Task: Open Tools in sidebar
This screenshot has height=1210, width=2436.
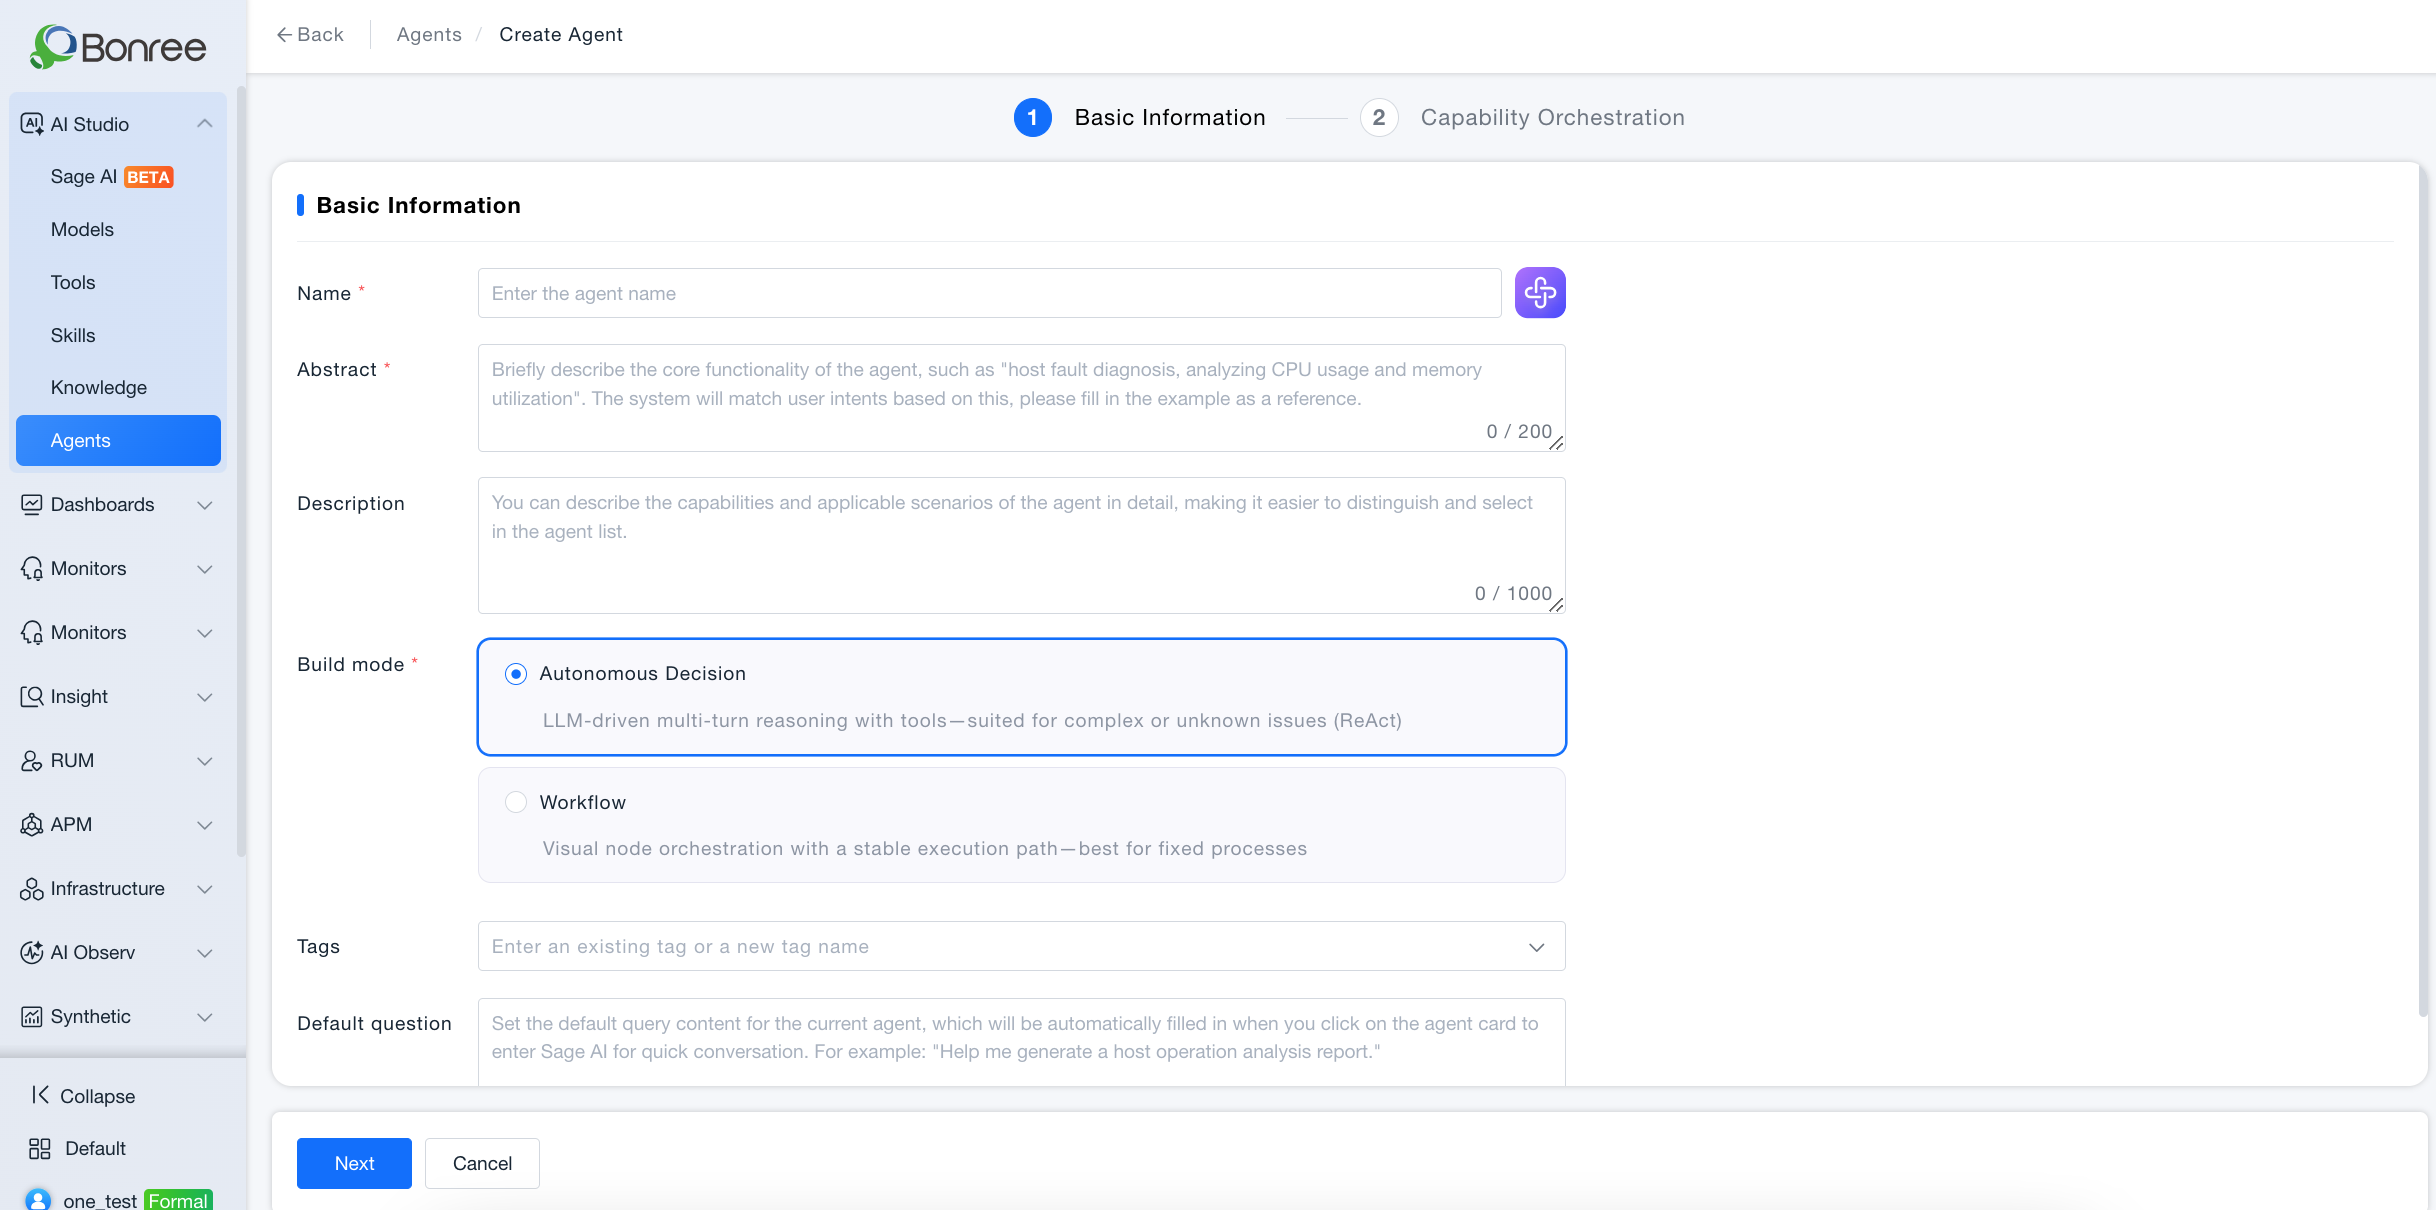Action: (x=118, y=282)
